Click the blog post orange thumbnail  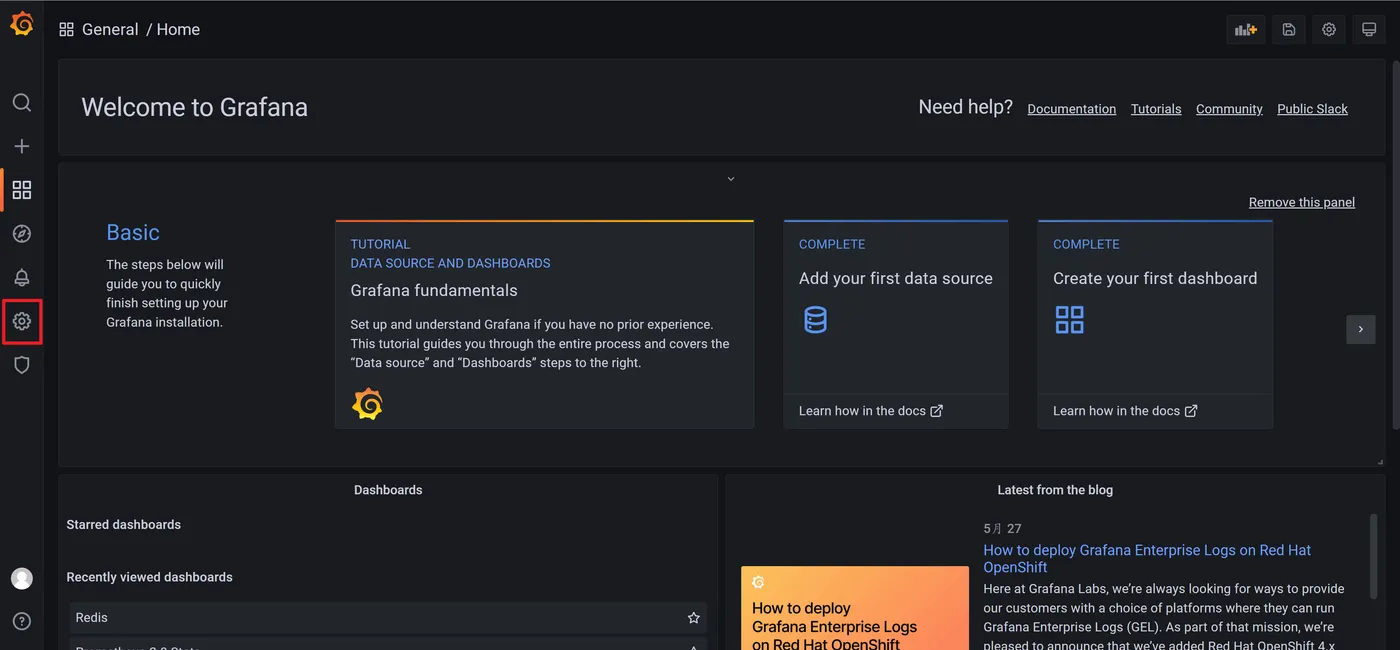(x=855, y=608)
